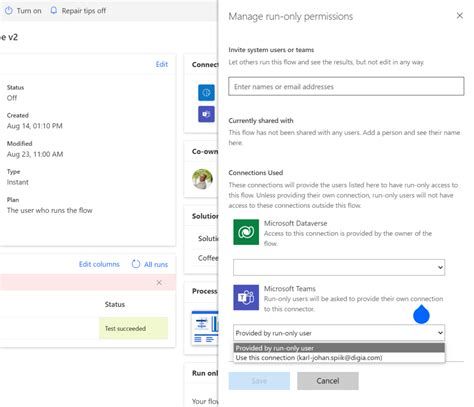Open the Edit columns link
Image resolution: width=474 pixels, height=407 pixels.
99,264
